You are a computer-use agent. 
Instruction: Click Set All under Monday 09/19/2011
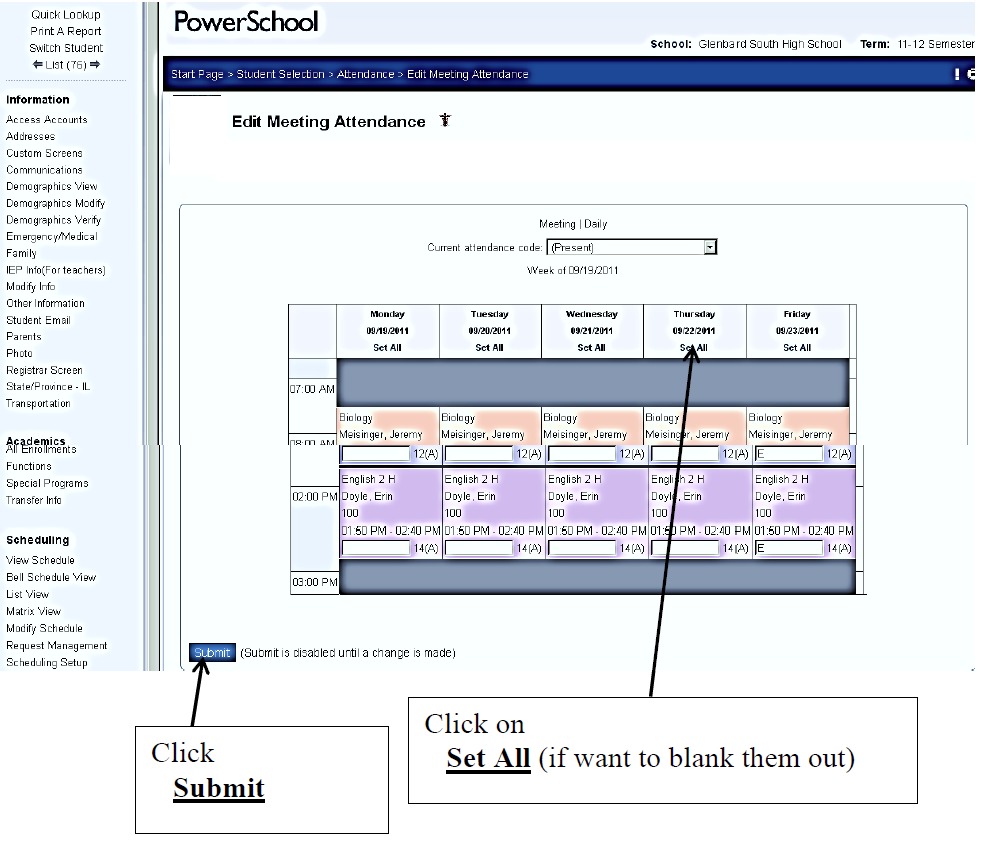tap(387, 348)
